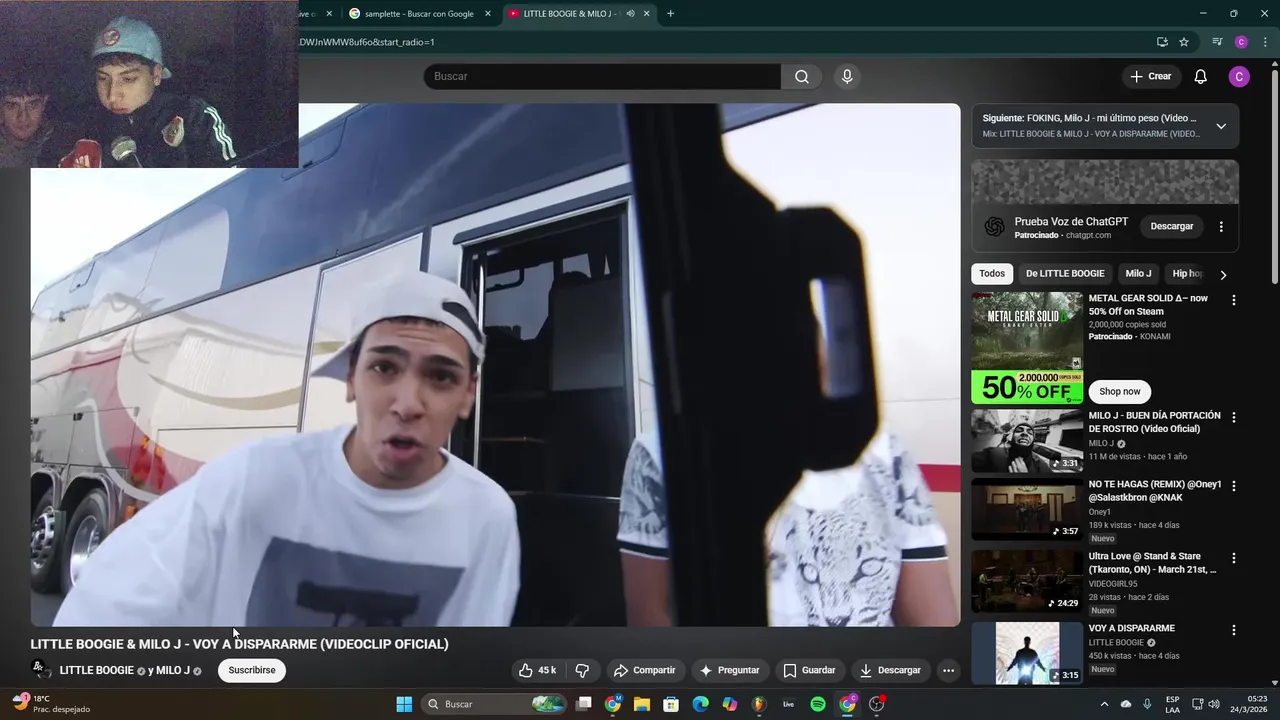Open File Explorer from the taskbar

[x=642, y=704]
